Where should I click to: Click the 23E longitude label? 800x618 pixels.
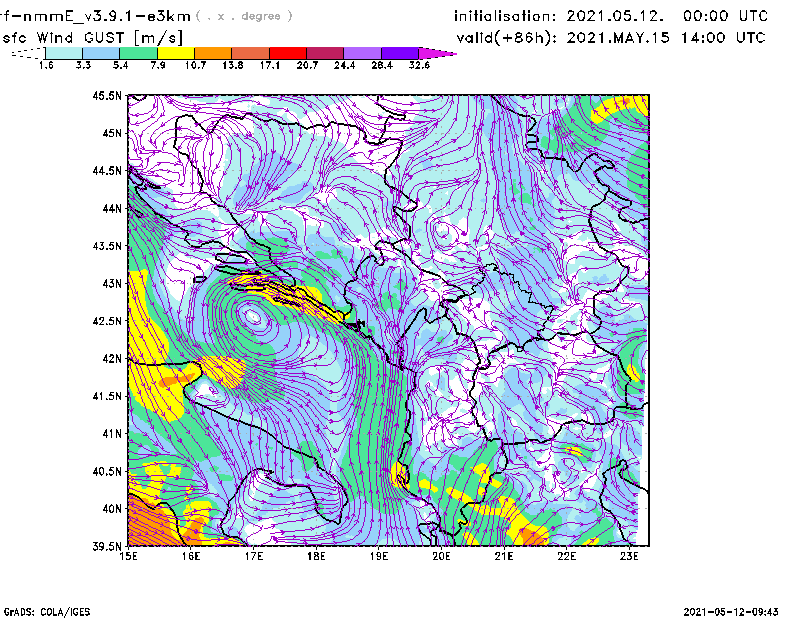pyautogui.click(x=629, y=556)
